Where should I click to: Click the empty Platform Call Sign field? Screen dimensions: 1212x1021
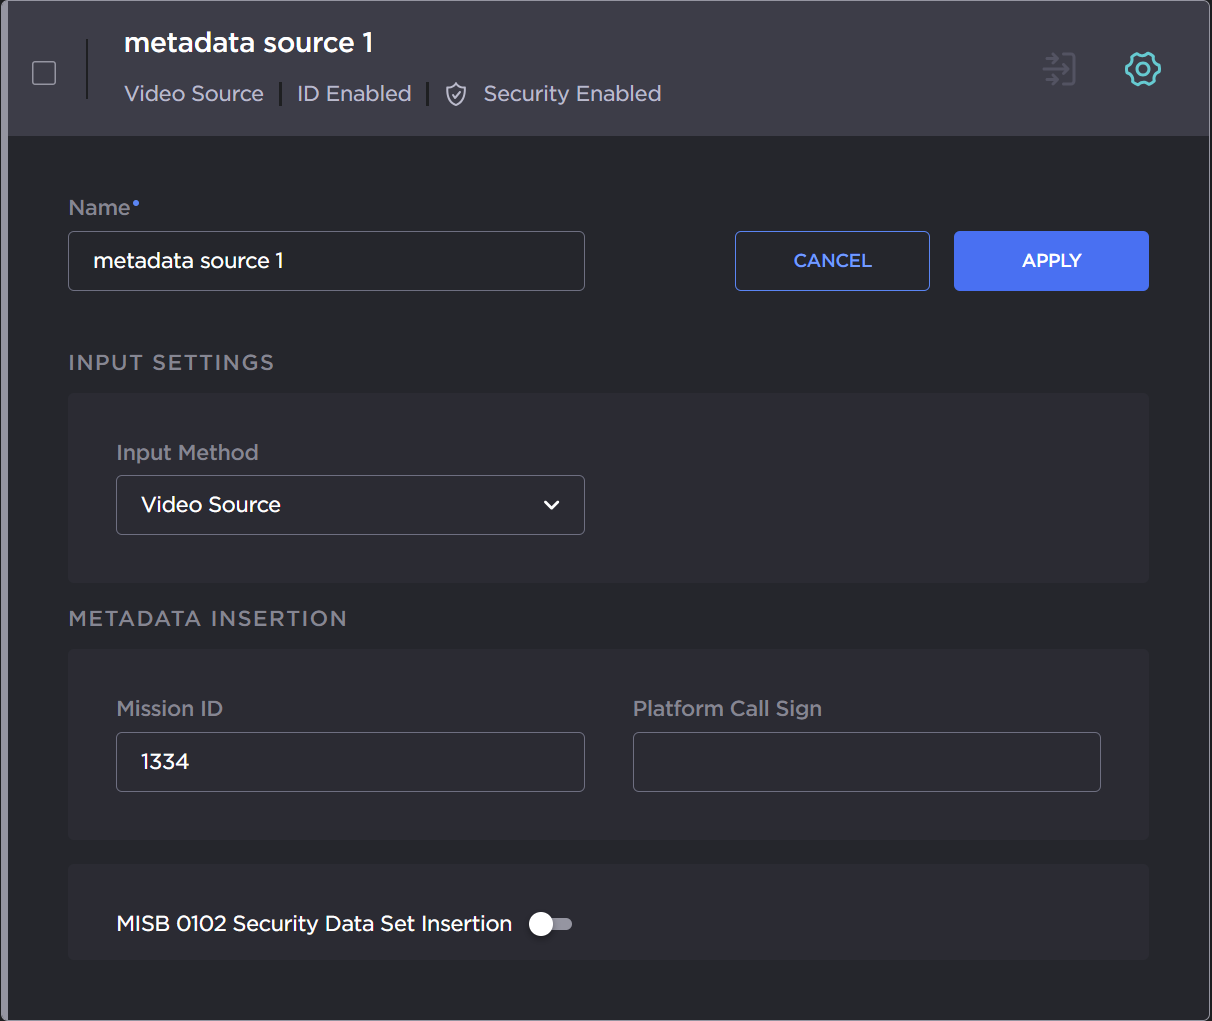click(x=866, y=762)
